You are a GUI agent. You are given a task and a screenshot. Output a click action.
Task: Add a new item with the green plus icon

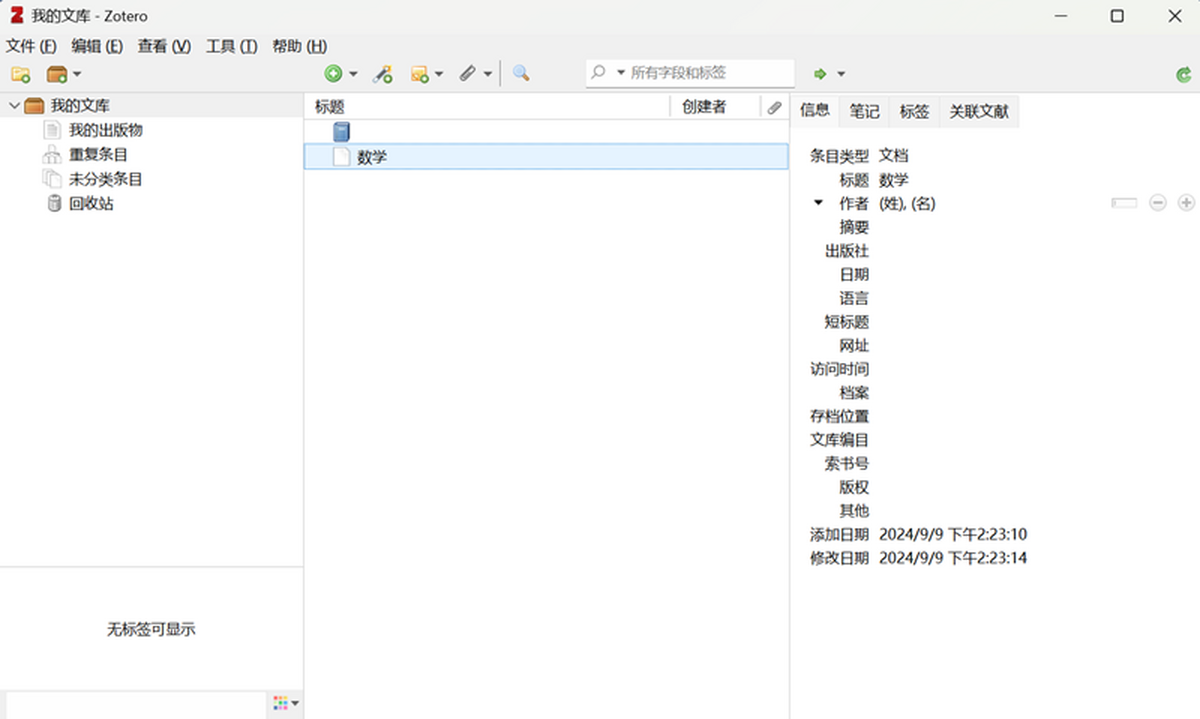click(333, 73)
